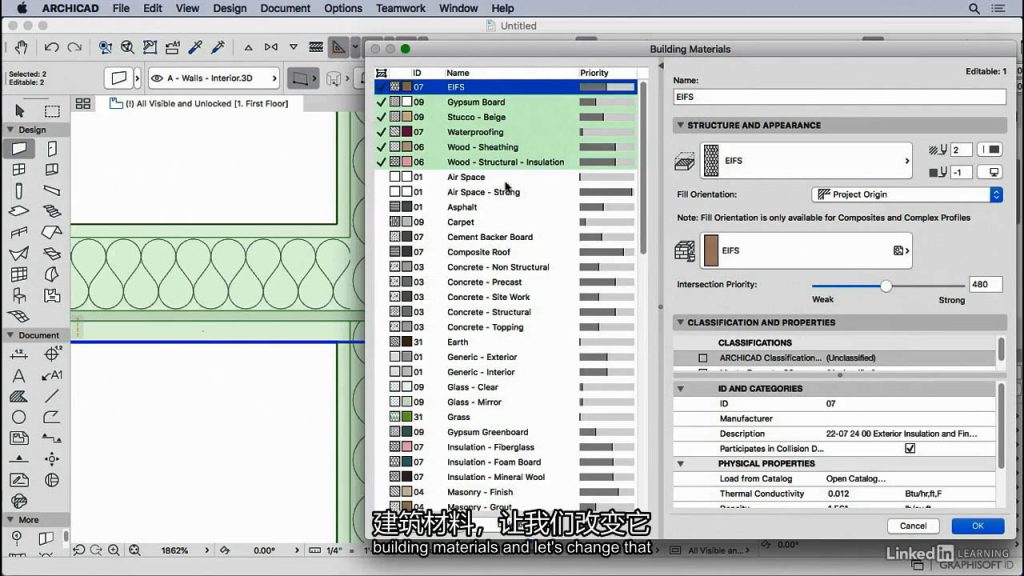Open the Apple menu

[22, 8]
